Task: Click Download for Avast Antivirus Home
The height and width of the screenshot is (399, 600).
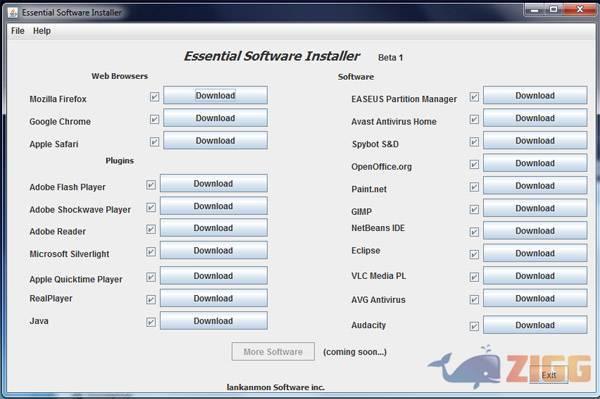Action: click(535, 118)
